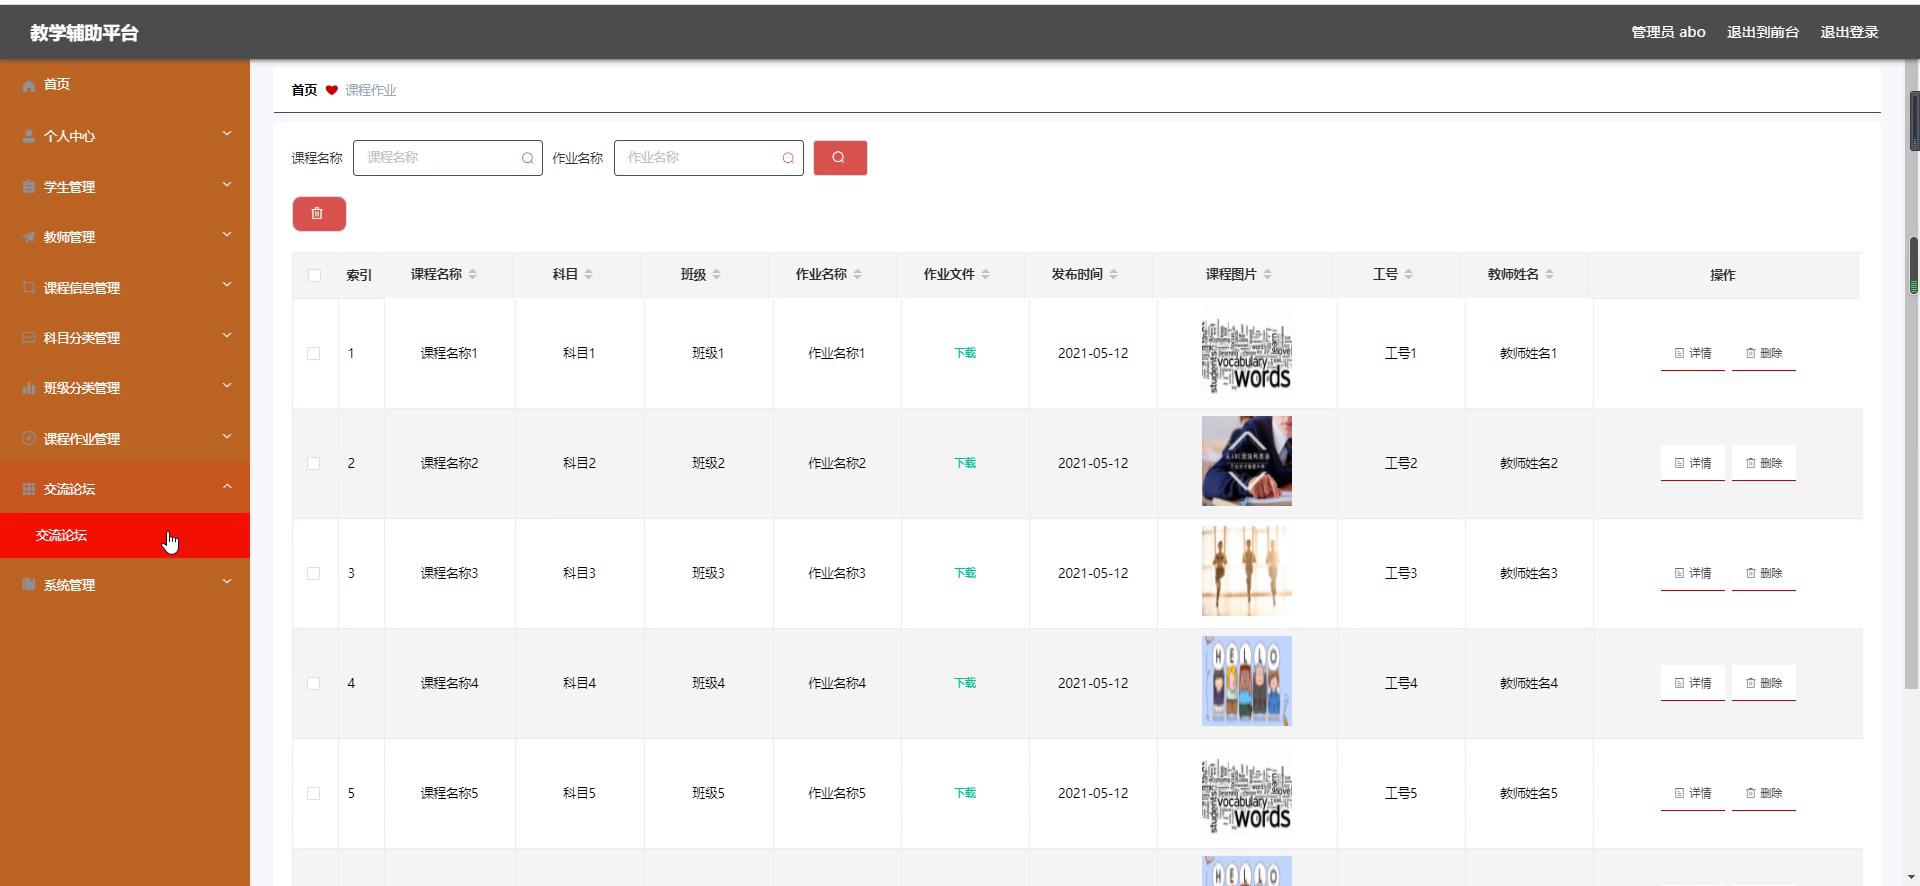Toggle the select-all checkbox in table header

click(314, 275)
